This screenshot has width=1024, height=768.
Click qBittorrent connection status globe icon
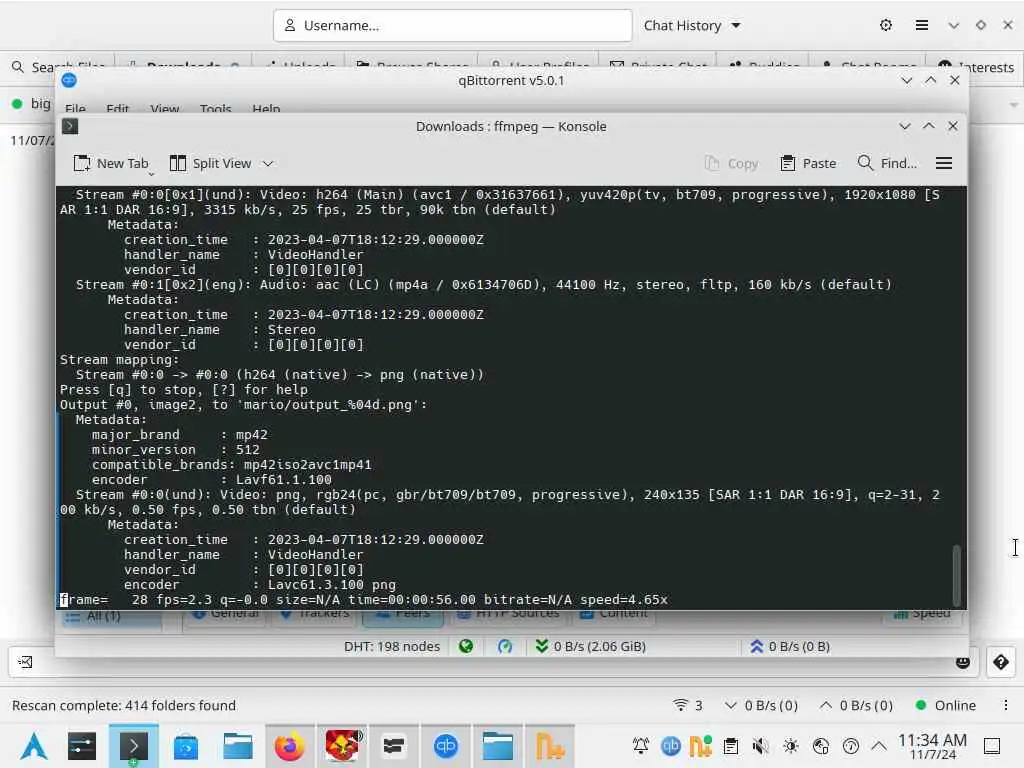point(466,647)
